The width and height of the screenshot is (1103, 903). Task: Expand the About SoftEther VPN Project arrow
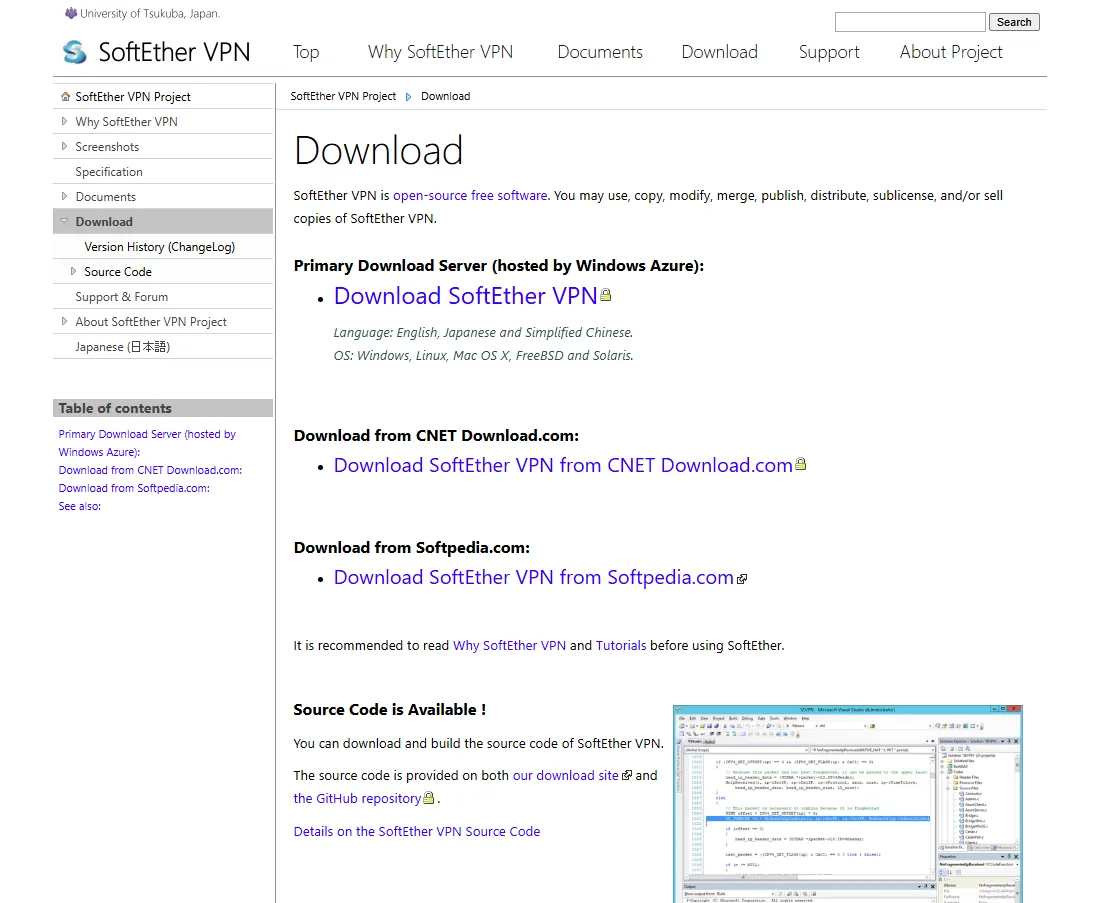[x=64, y=321]
